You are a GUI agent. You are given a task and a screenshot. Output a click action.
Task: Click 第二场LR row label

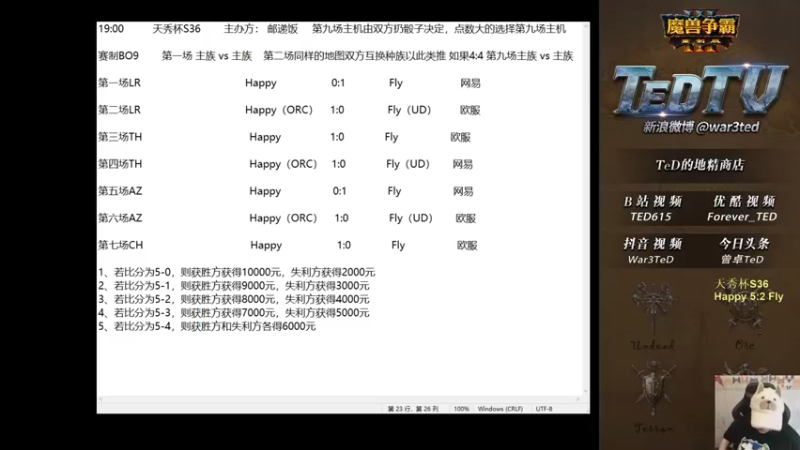pos(119,110)
